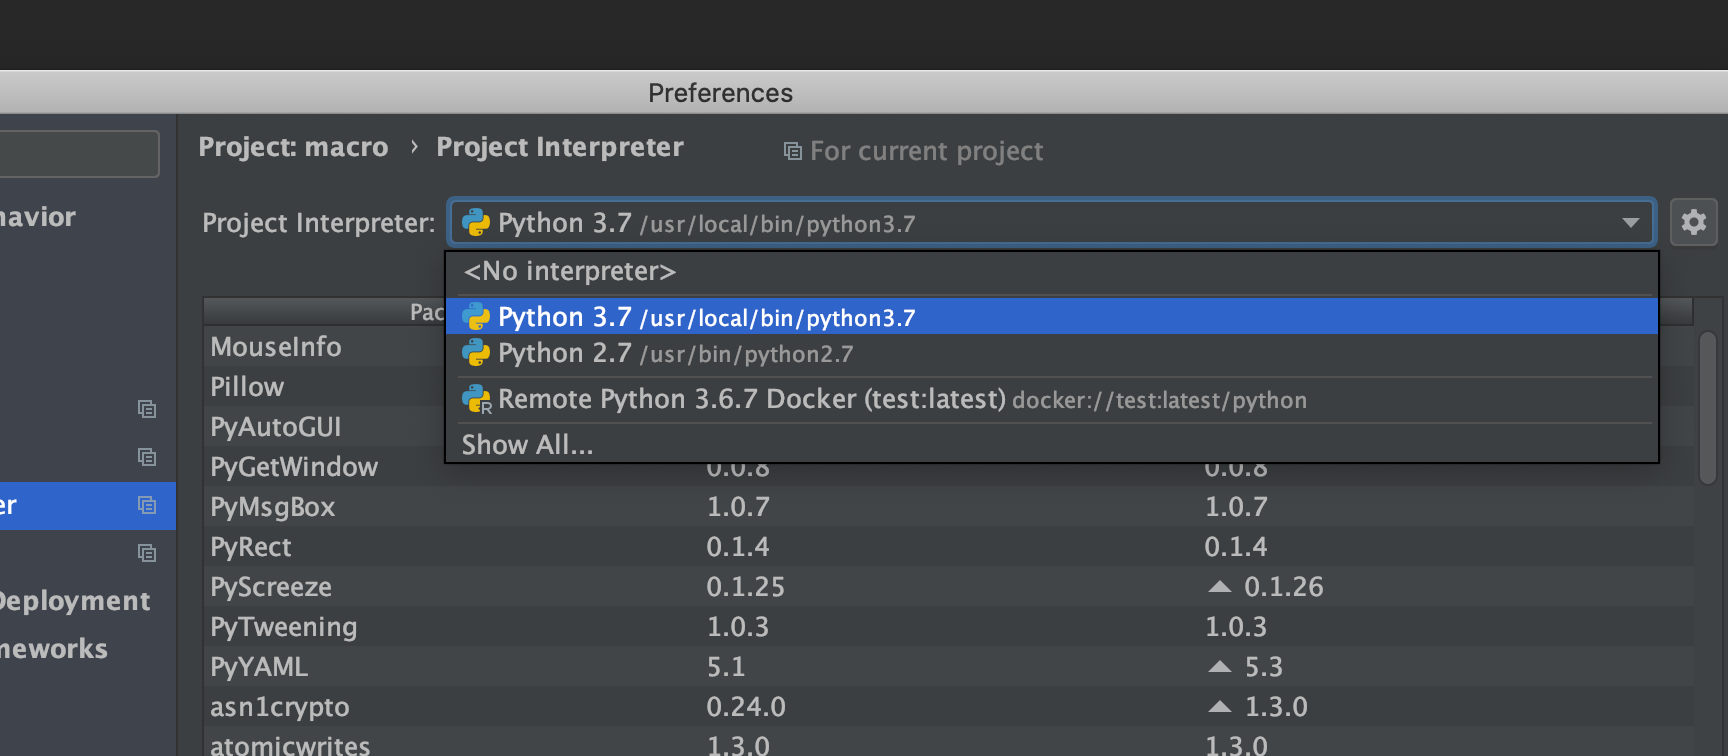
Task: Select the PyYAML package row
Action: click(x=948, y=667)
